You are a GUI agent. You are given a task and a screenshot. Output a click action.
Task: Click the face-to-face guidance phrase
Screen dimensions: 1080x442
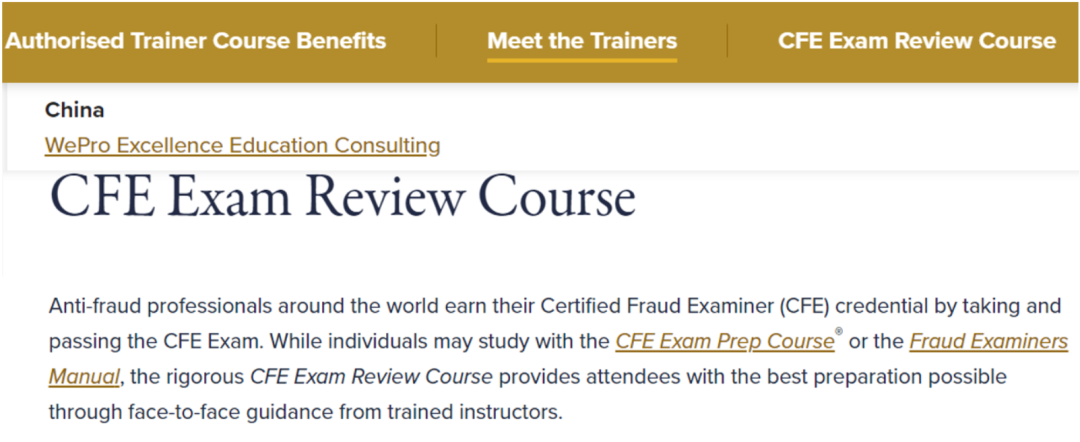point(209,412)
